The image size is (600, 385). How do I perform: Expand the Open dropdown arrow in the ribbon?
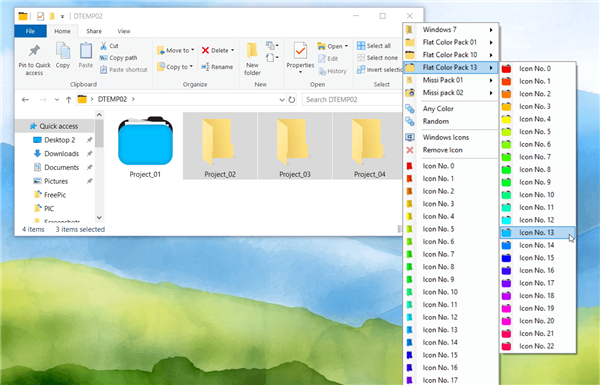point(346,46)
